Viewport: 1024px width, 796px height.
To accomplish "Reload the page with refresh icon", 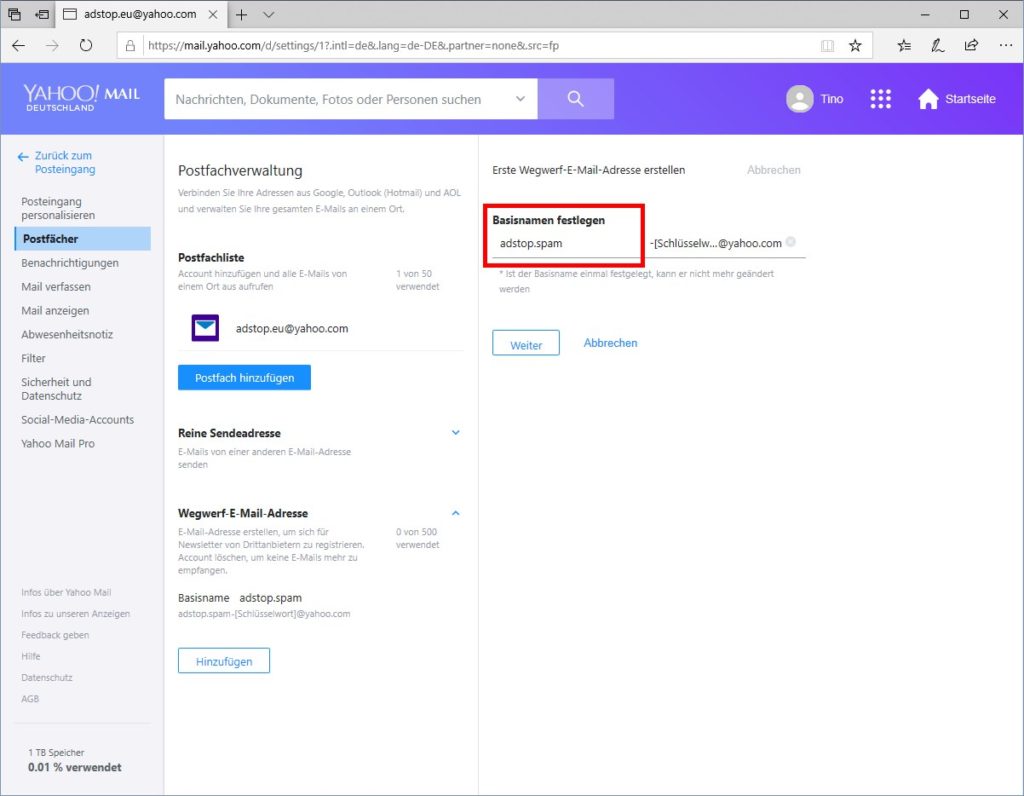I will click(x=86, y=45).
